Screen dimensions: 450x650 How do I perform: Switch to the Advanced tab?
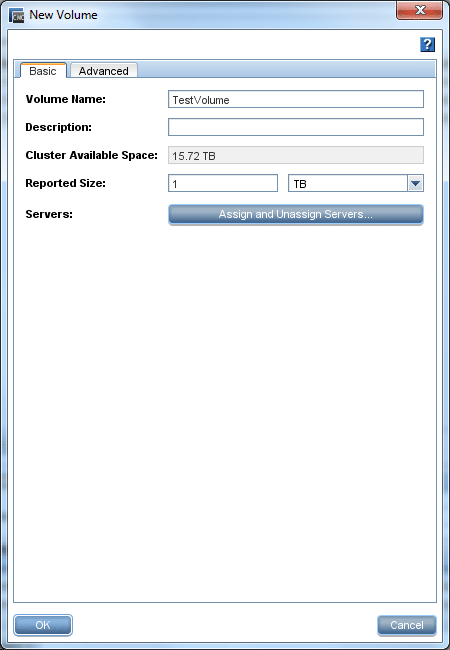click(104, 71)
